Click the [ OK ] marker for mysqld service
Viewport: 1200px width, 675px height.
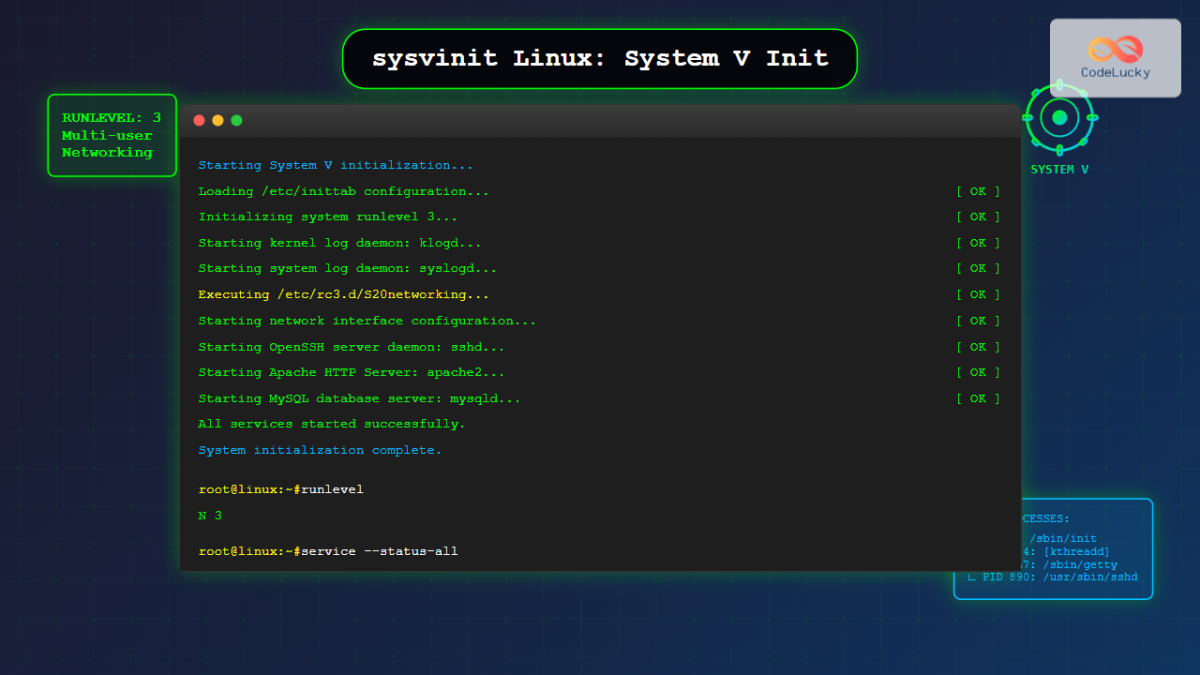(x=978, y=398)
